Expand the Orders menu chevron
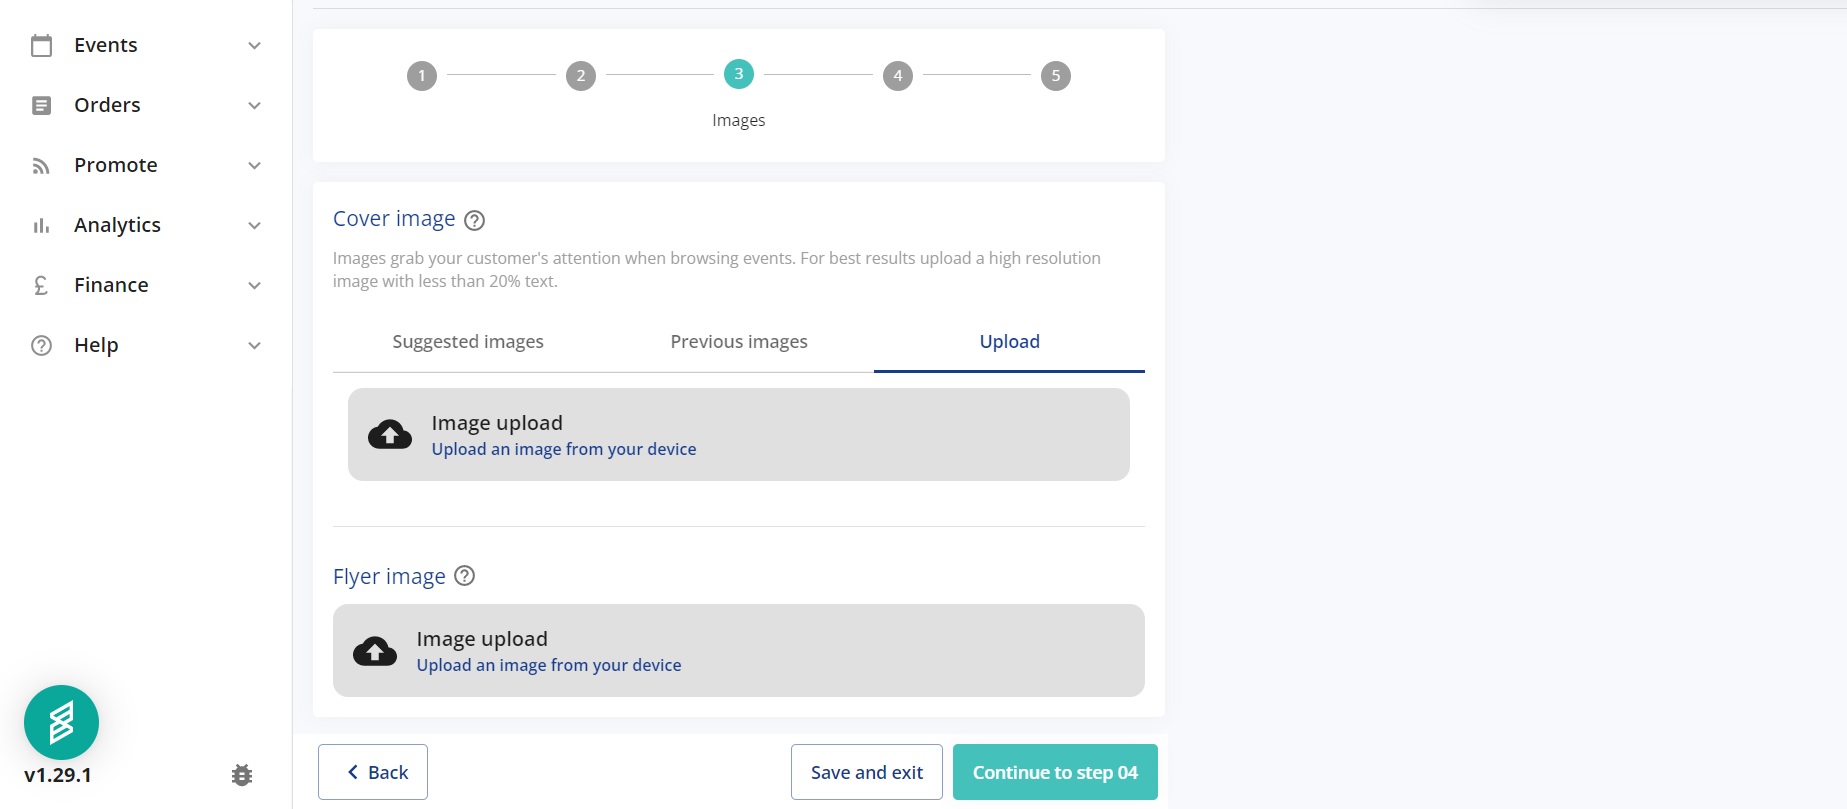Viewport: 1847px width, 809px height. [254, 106]
